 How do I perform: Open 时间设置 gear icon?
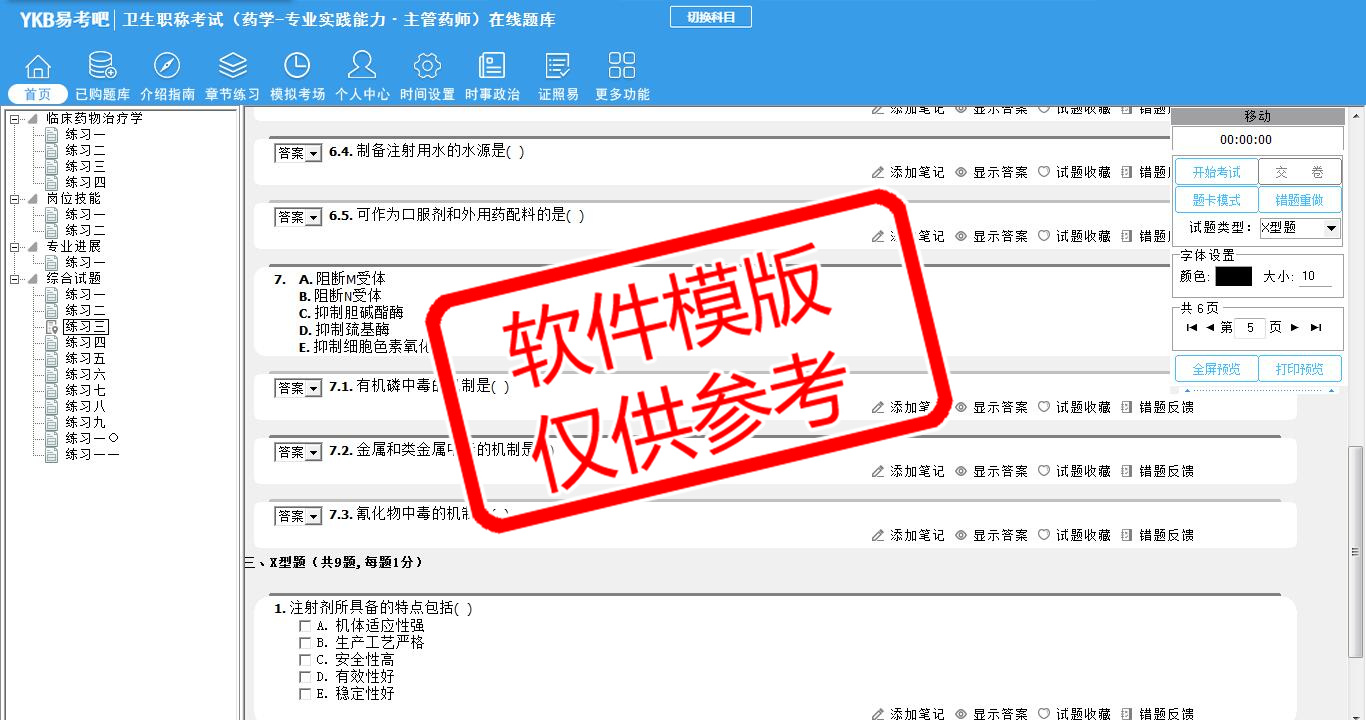[427, 67]
